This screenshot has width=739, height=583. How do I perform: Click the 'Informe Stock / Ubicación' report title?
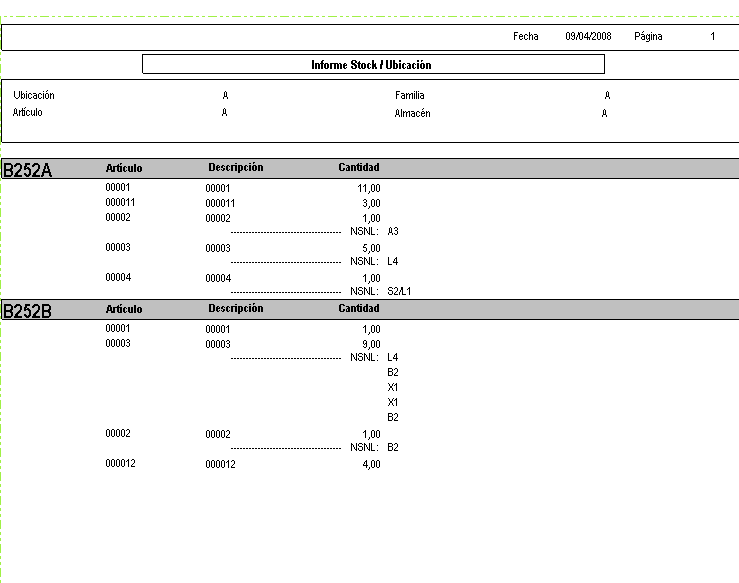pyautogui.click(x=371, y=65)
